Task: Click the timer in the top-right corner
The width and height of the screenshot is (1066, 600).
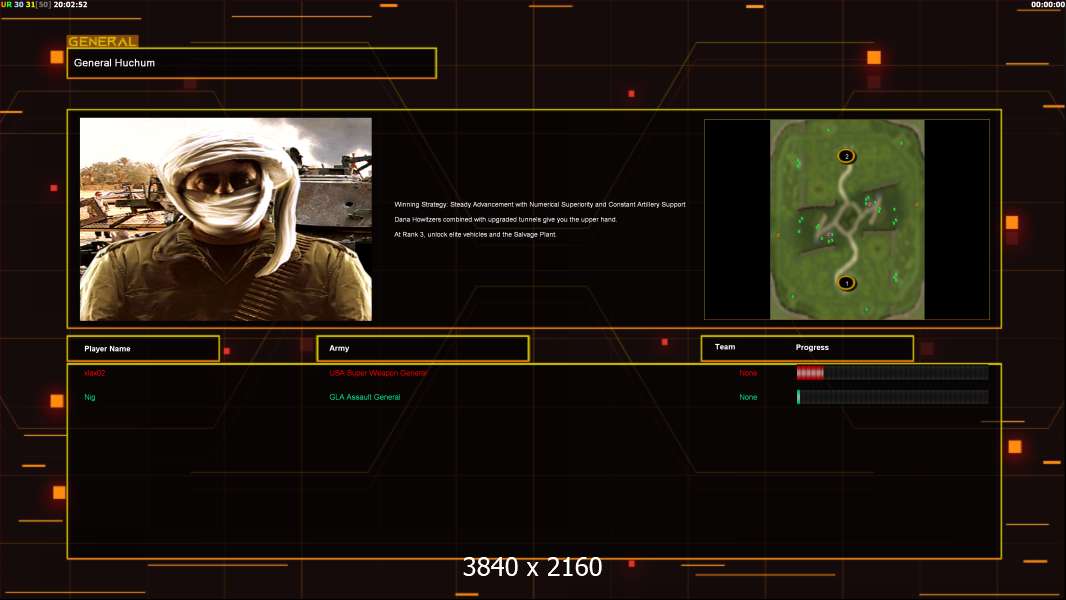Action: [x=1048, y=4]
